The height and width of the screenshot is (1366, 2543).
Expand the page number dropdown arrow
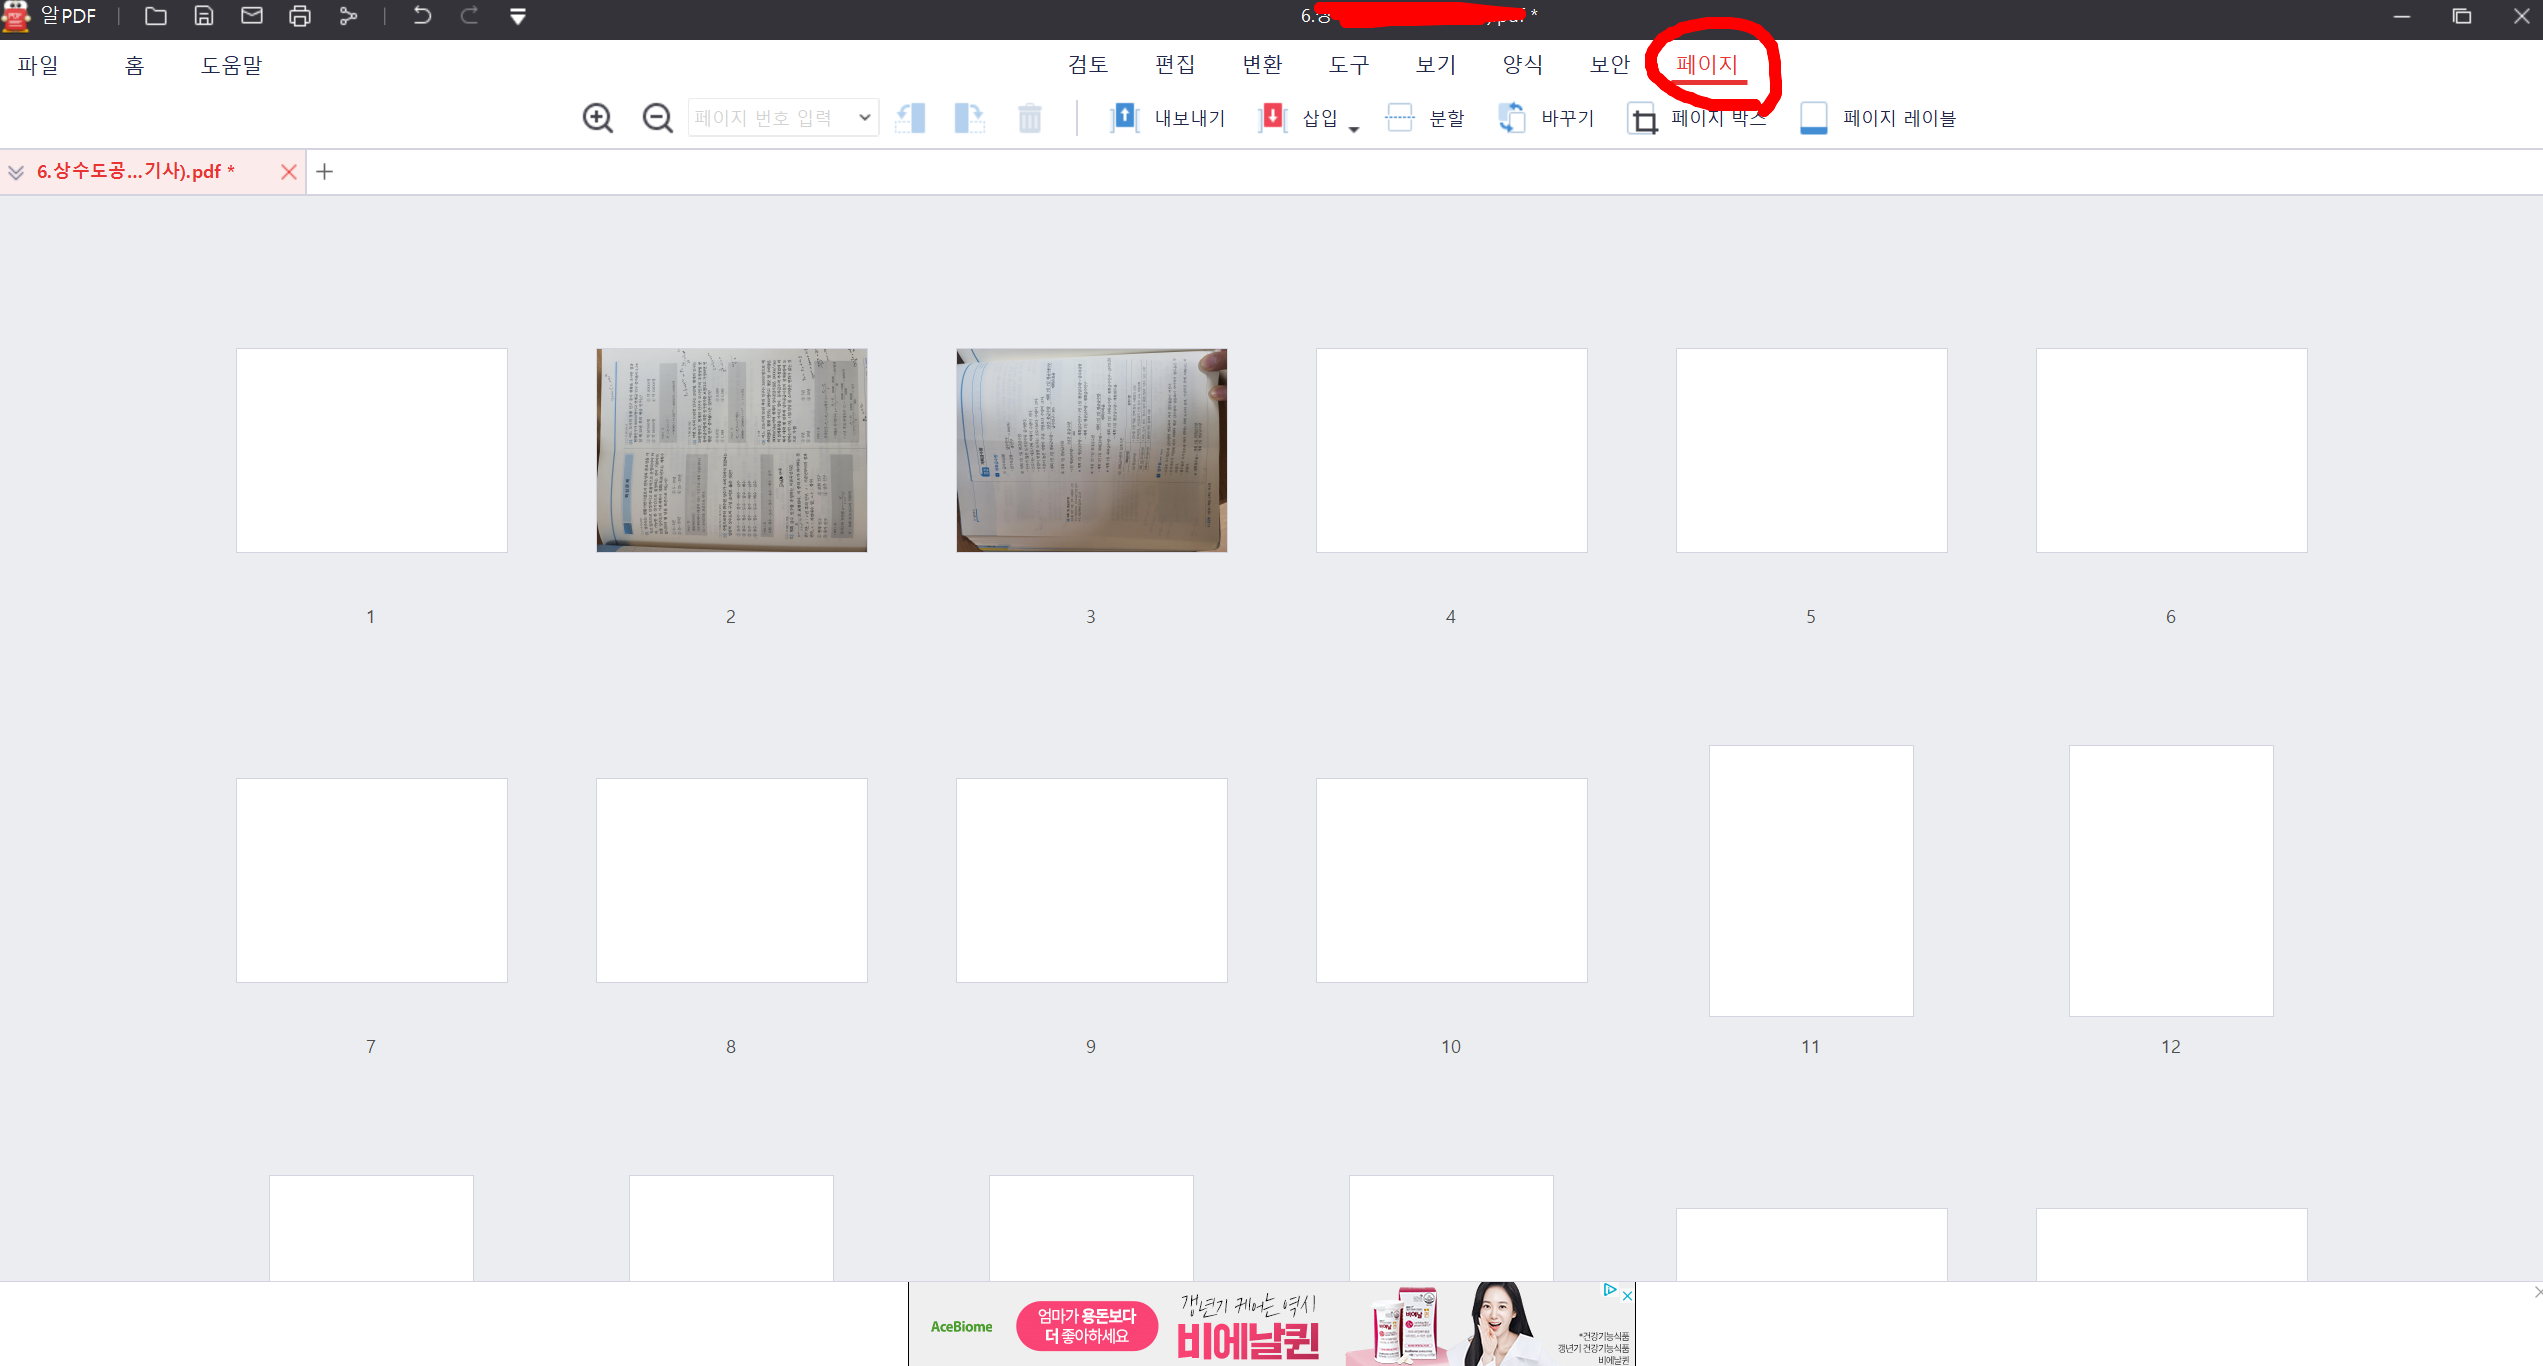[865, 118]
